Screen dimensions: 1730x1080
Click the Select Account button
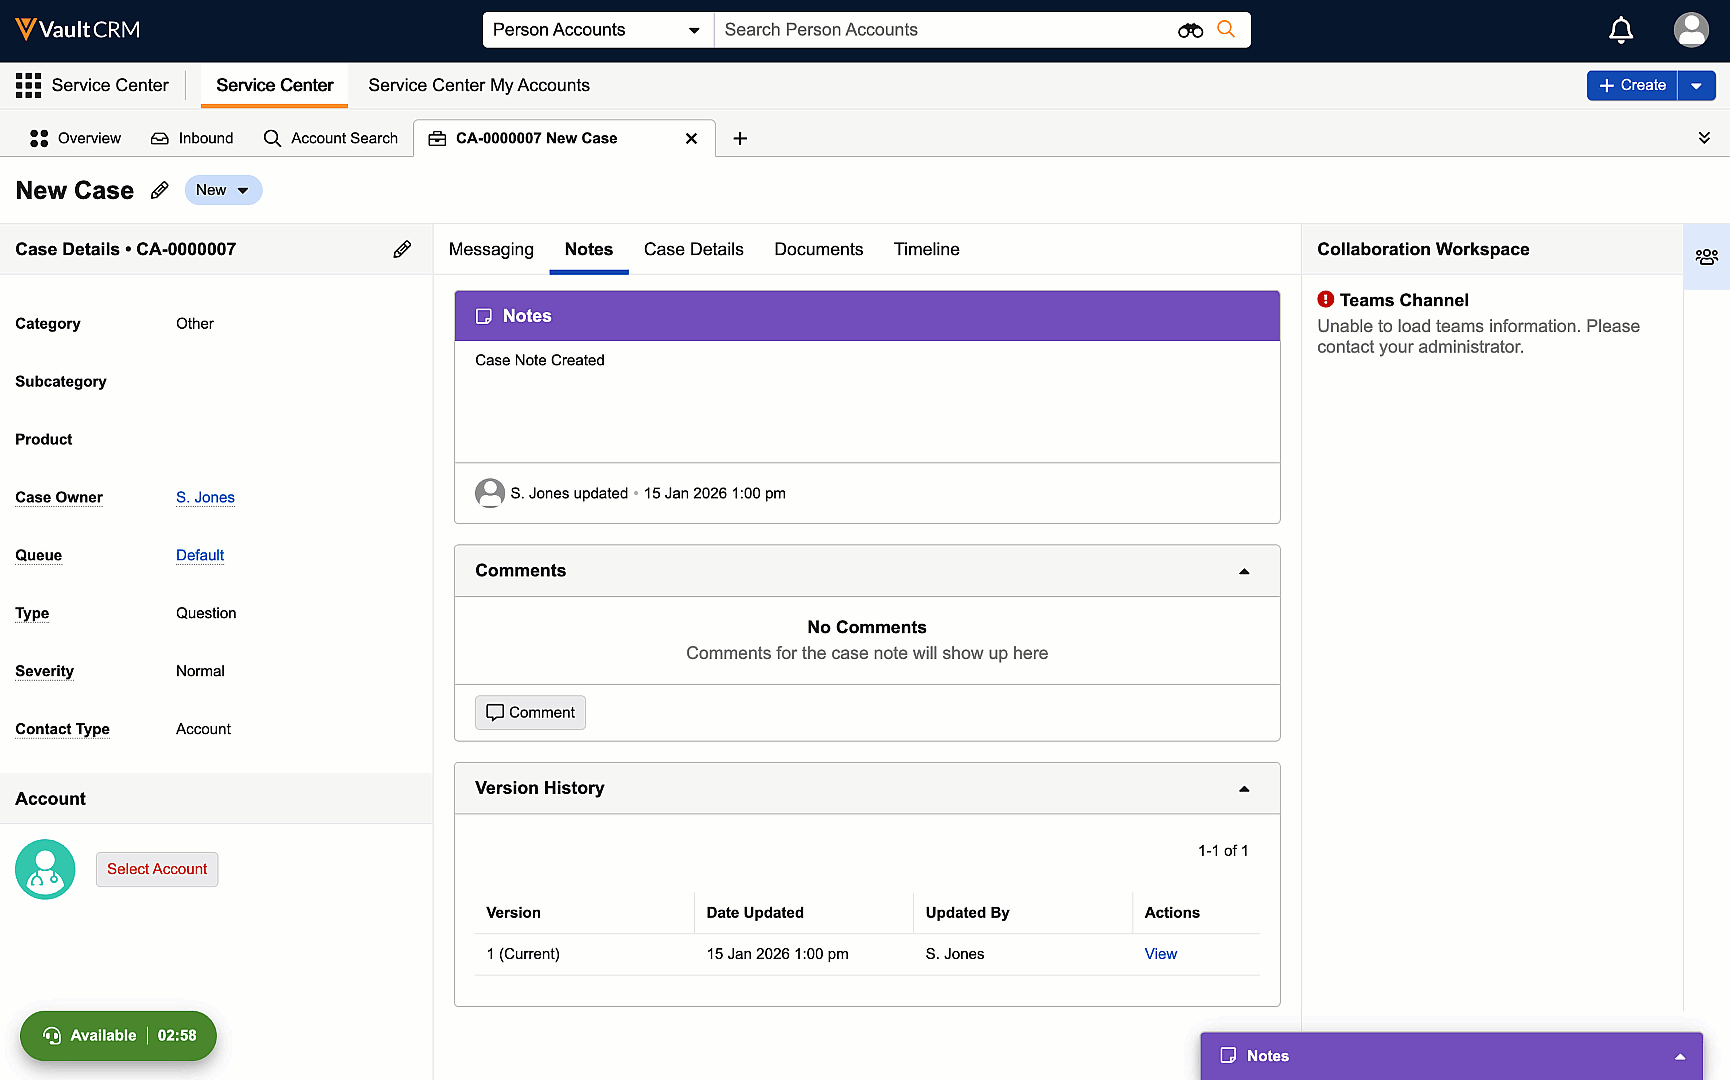(x=157, y=869)
